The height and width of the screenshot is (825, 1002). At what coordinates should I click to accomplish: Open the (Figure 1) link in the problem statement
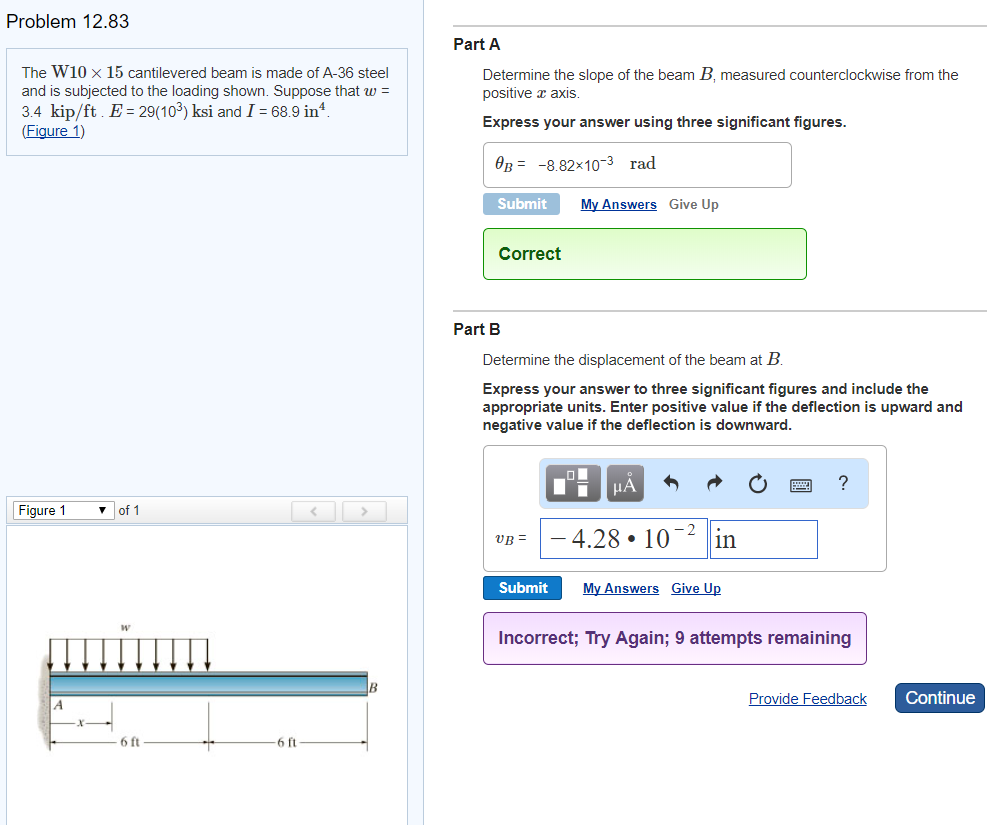point(52,130)
